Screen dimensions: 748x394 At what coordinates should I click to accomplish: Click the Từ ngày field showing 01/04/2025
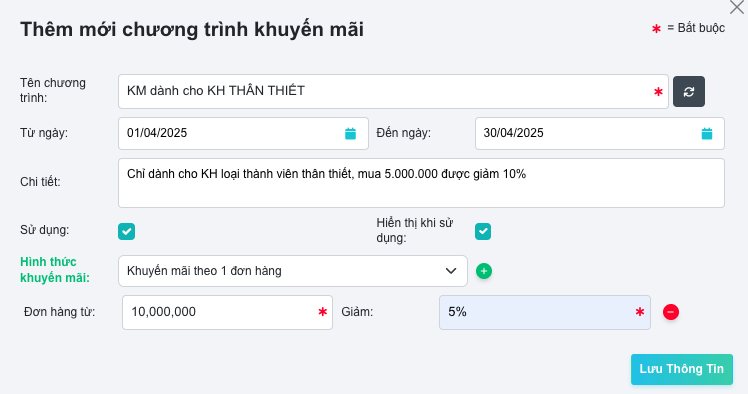243,134
